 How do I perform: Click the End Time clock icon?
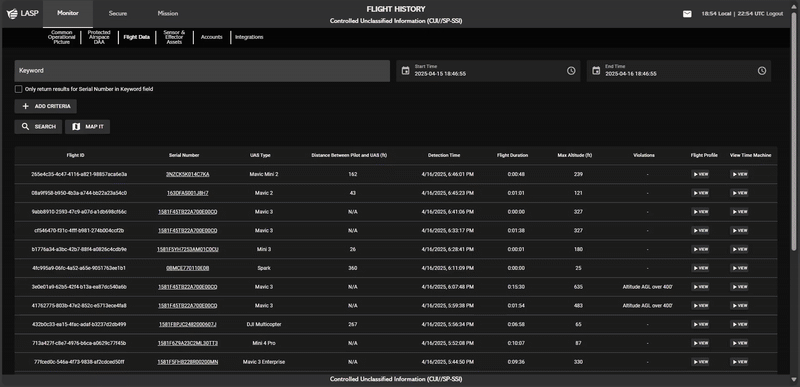[x=762, y=71]
